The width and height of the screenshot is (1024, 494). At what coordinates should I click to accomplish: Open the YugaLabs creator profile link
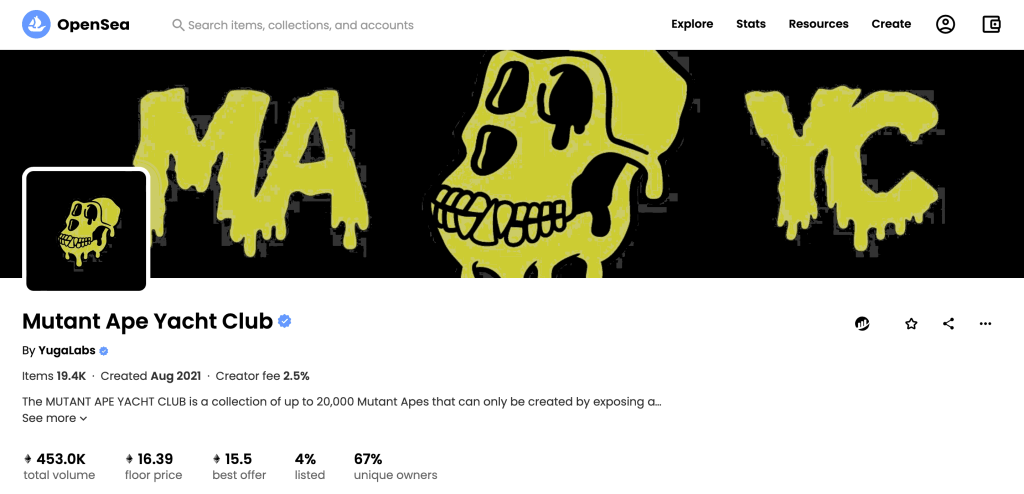(66, 351)
